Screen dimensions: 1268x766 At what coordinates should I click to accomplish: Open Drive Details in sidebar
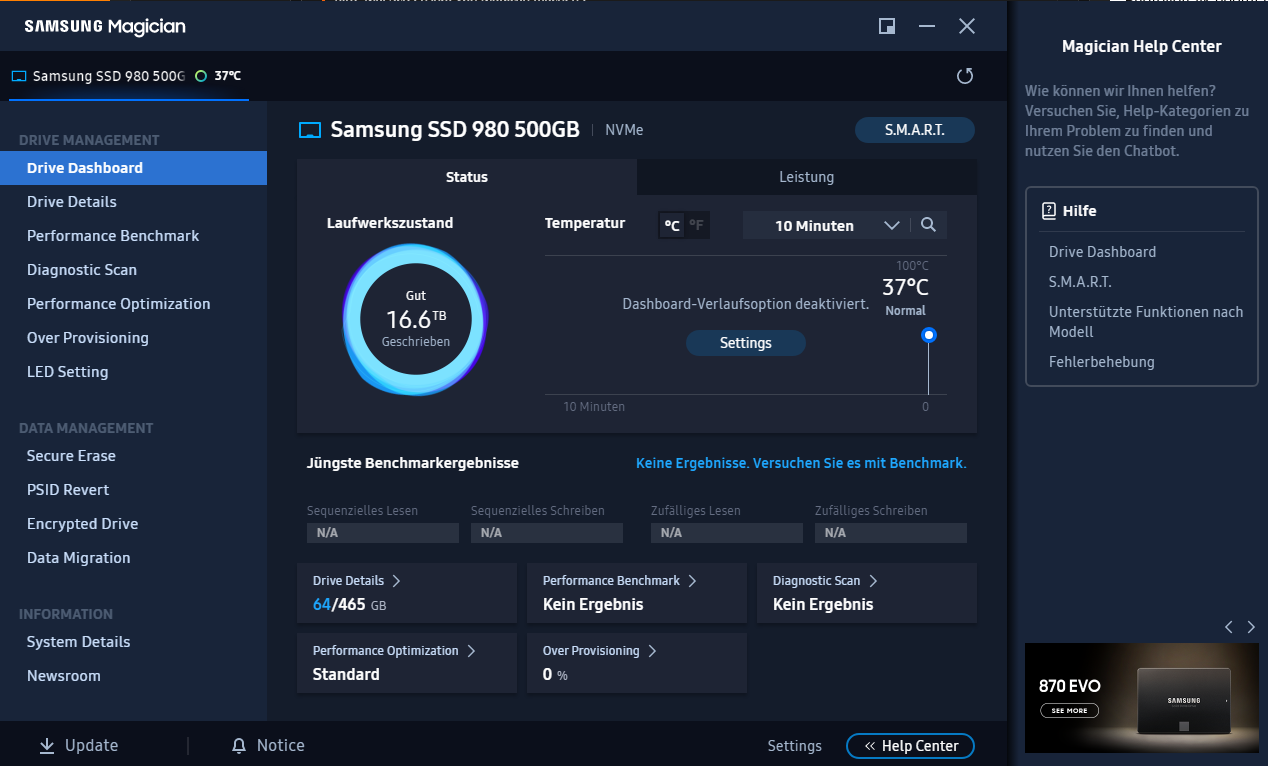(x=133, y=202)
